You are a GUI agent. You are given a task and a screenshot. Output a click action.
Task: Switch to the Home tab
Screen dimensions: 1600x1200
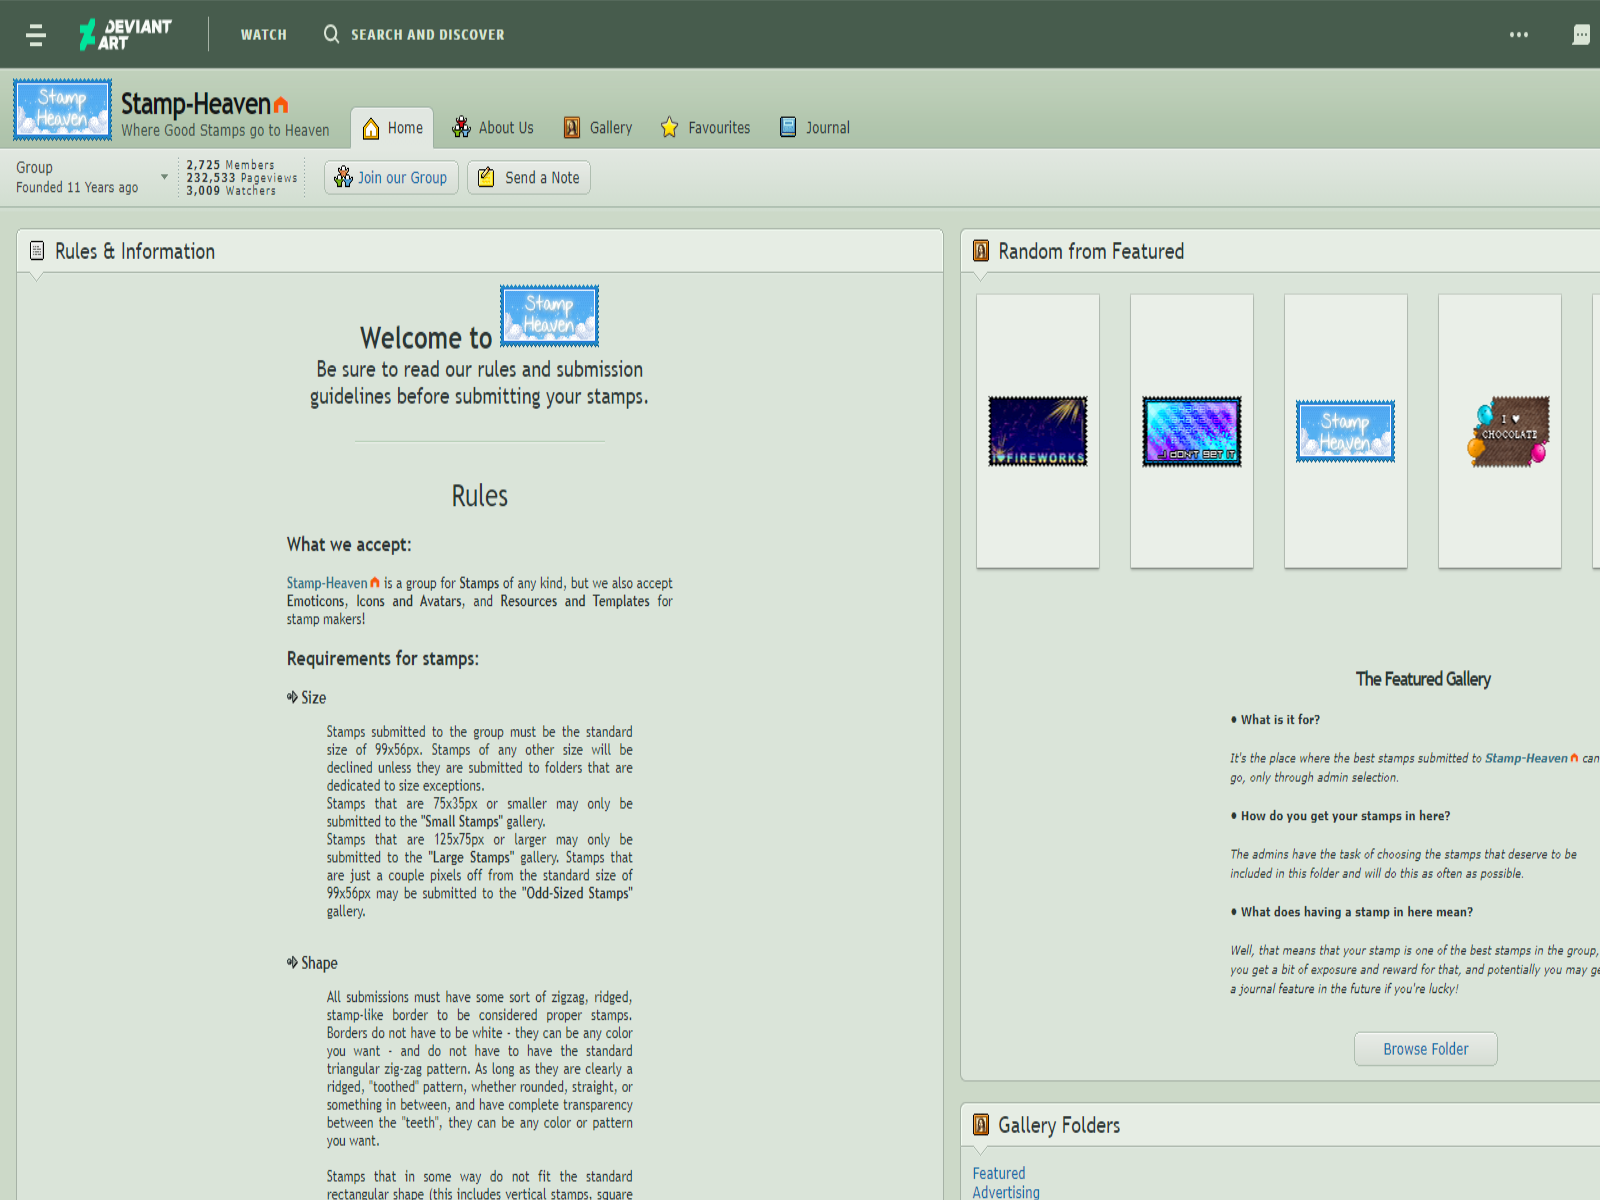pos(392,128)
